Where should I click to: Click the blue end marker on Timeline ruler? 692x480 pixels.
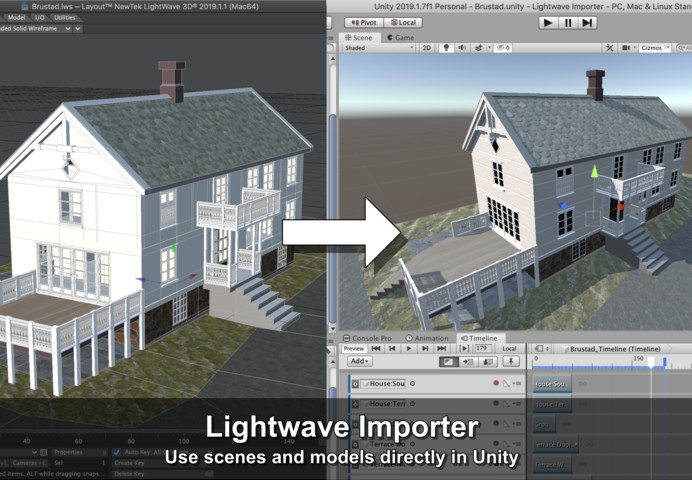pyautogui.click(x=665, y=362)
